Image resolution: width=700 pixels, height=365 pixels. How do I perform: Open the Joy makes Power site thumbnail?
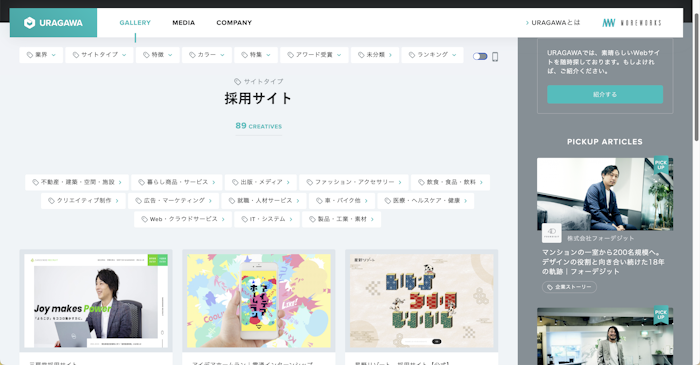coord(96,301)
